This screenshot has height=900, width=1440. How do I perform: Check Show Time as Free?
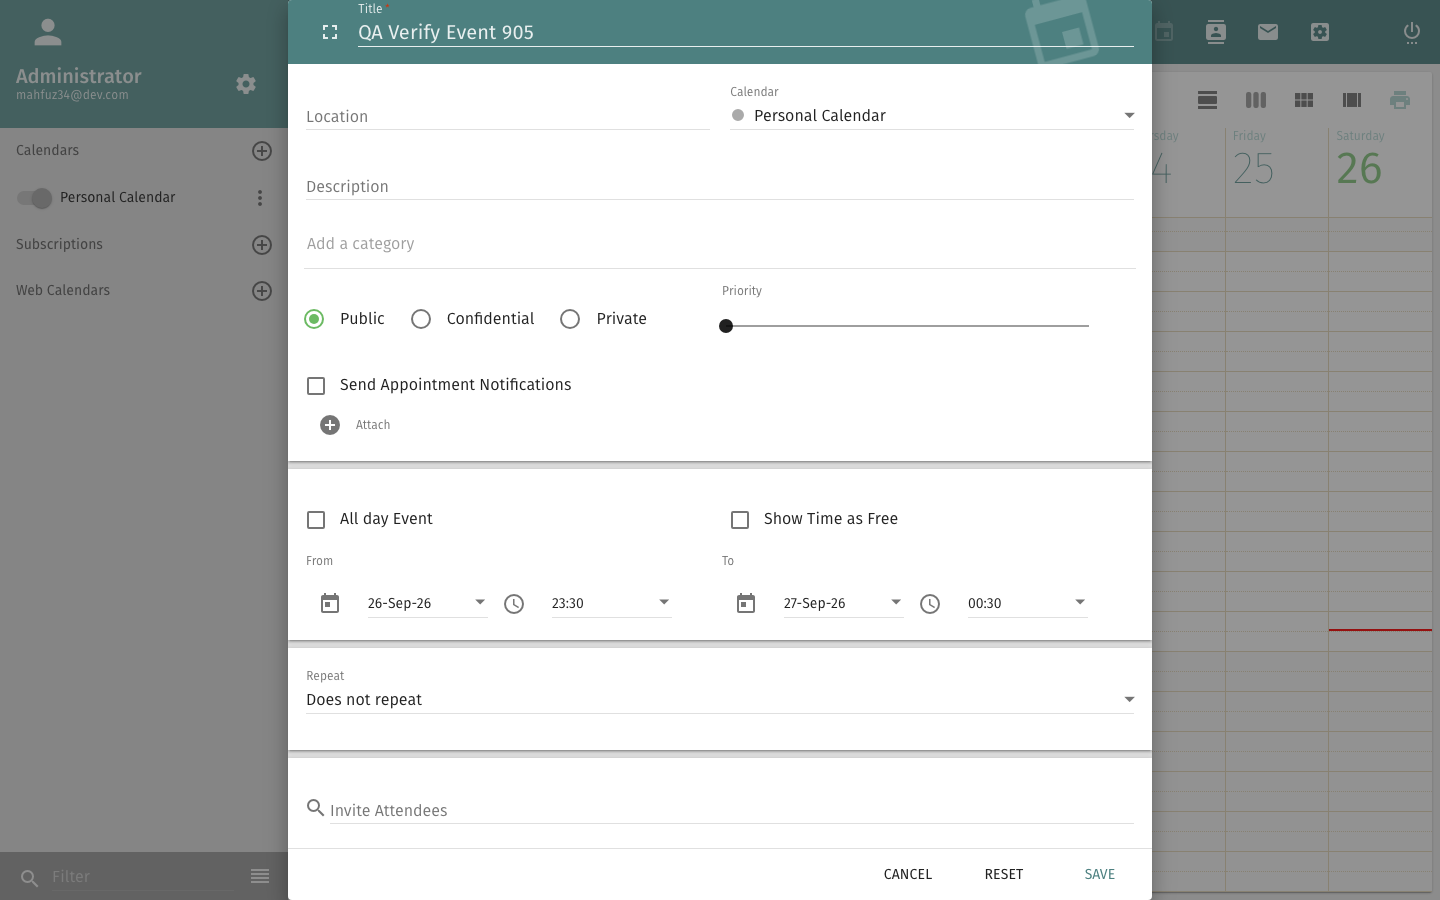740,520
